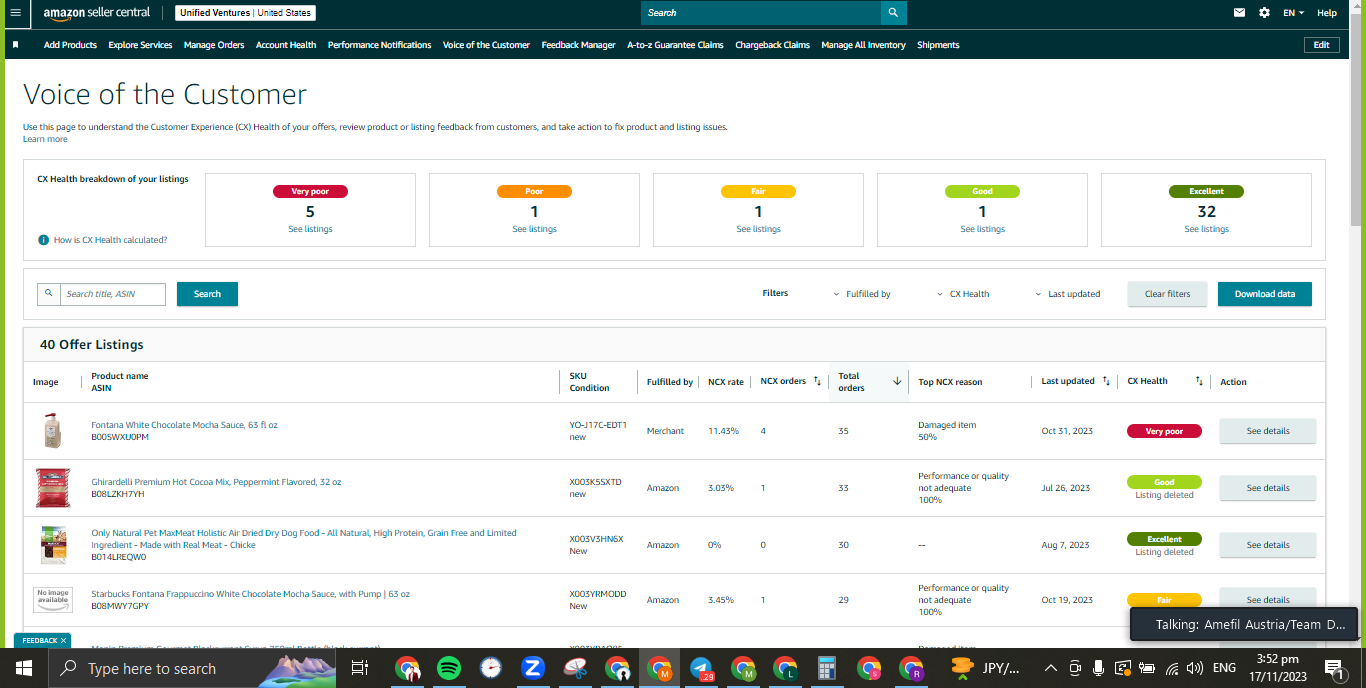Screen dimensions: 1366x688
Task: Click the teal Search button
Action: coord(207,294)
